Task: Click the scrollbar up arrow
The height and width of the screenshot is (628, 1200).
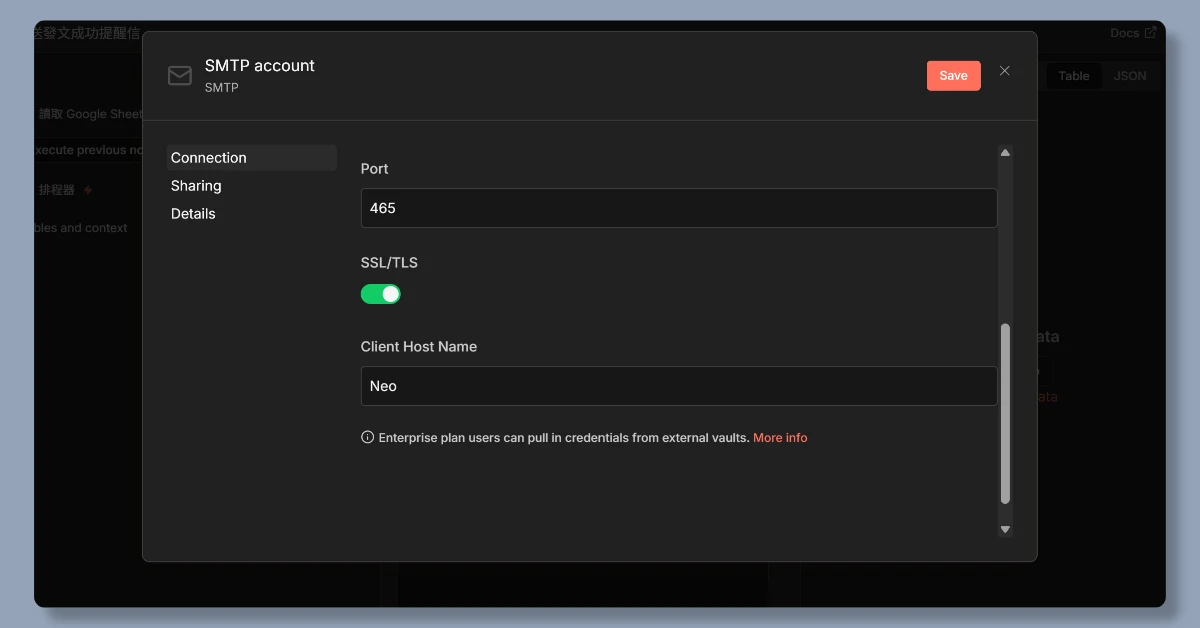Action: tap(1005, 153)
